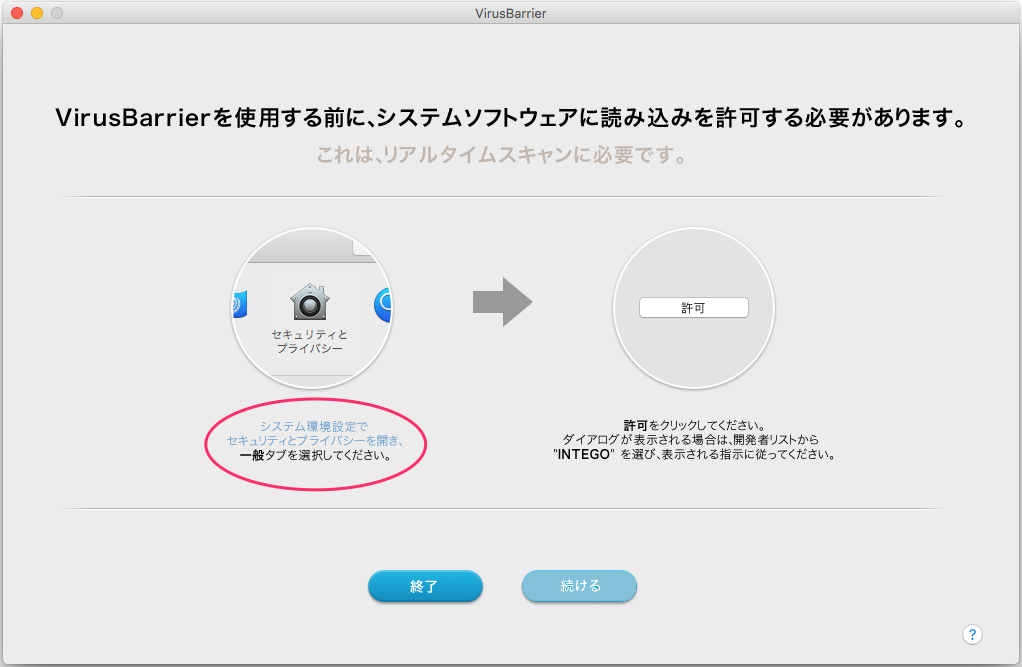Image resolution: width=1022 pixels, height=667 pixels.
Task: Click the text 許可をクリックしてください
Action: tap(694, 426)
